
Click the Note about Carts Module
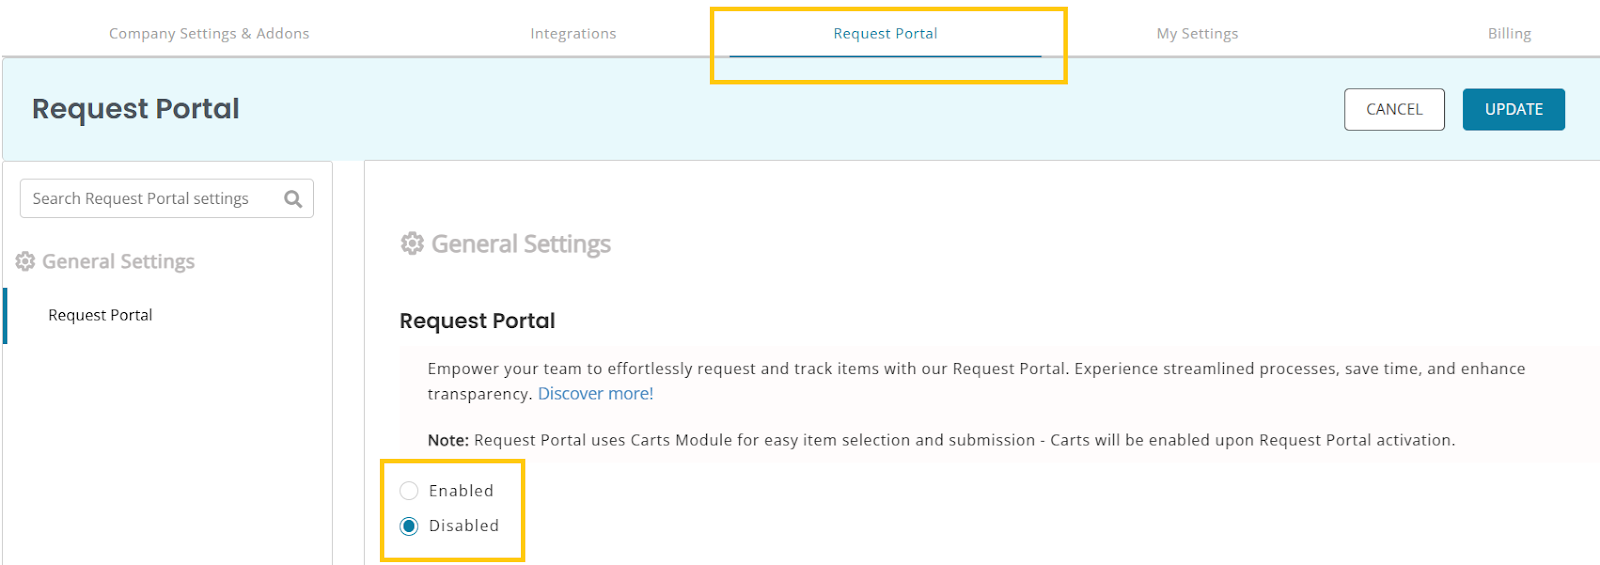point(941,440)
